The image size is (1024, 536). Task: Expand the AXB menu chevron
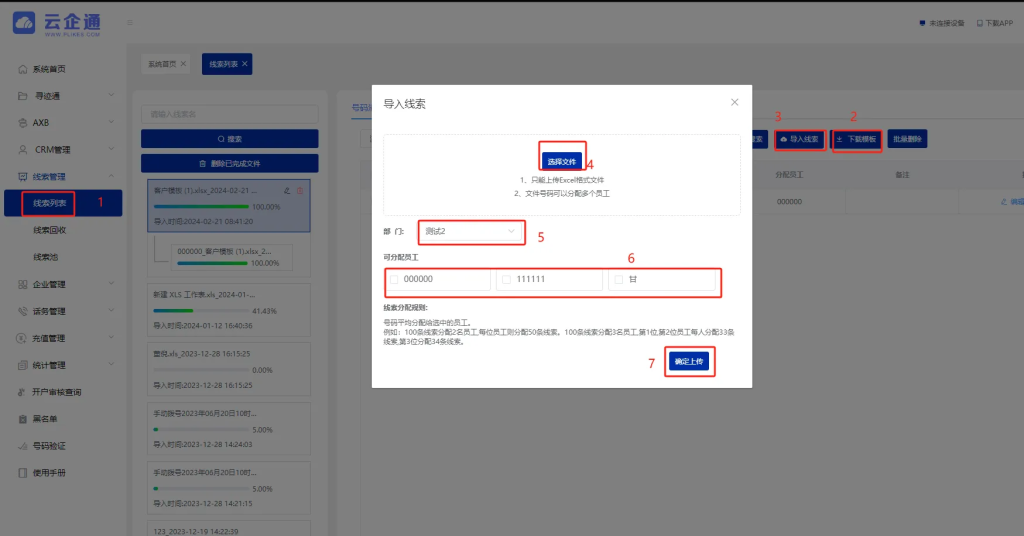point(111,122)
